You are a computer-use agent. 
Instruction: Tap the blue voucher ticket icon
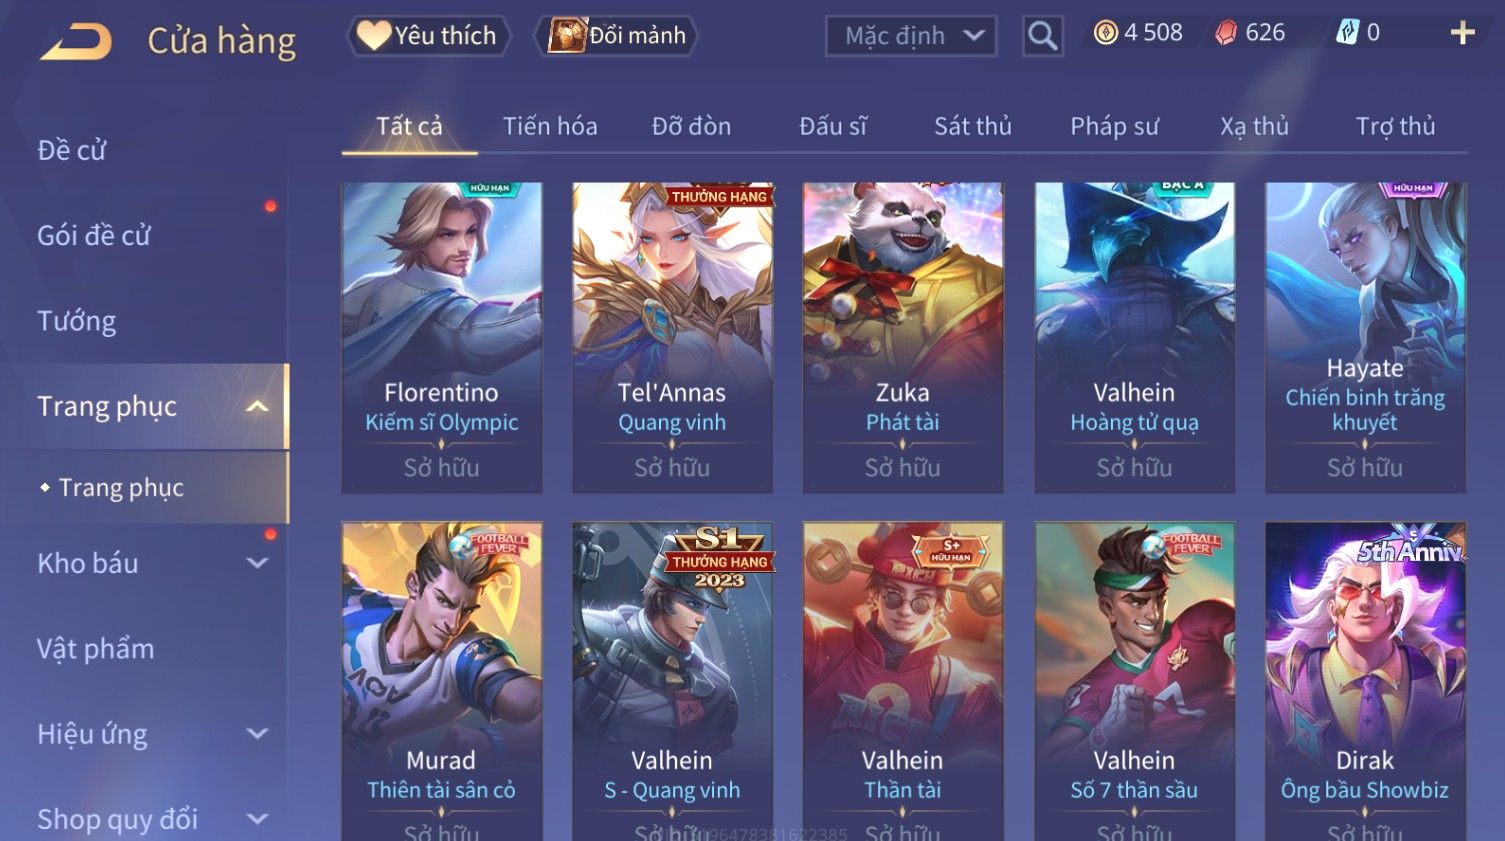point(1347,33)
